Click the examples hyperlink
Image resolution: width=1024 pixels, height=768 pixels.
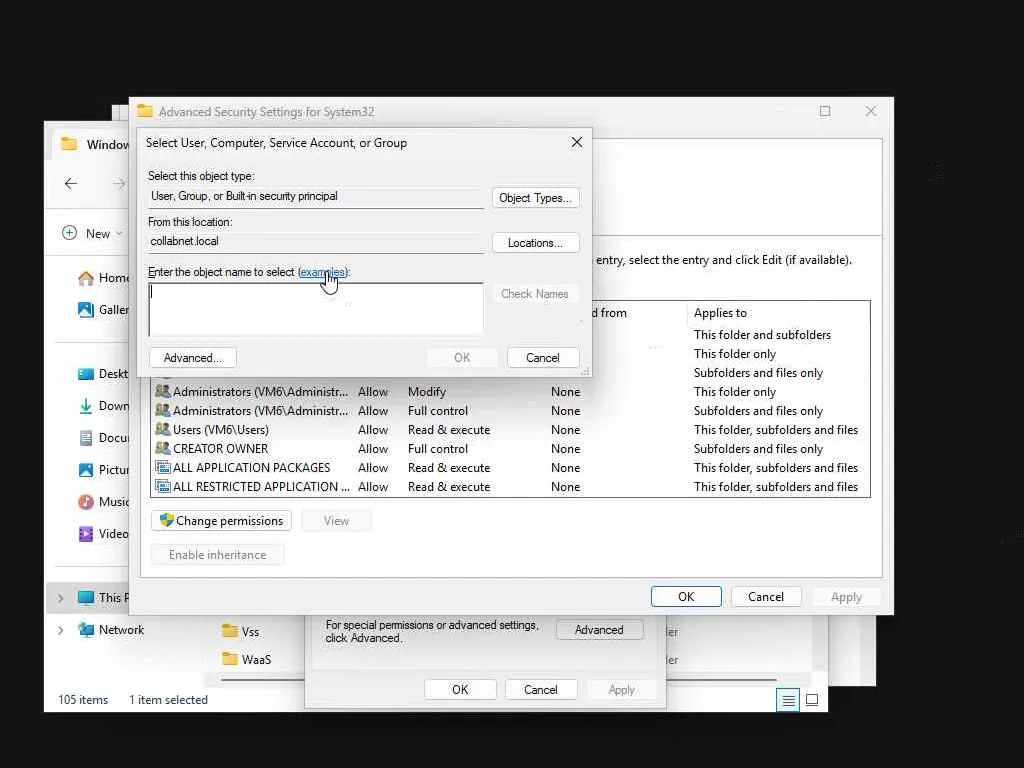[x=322, y=272]
